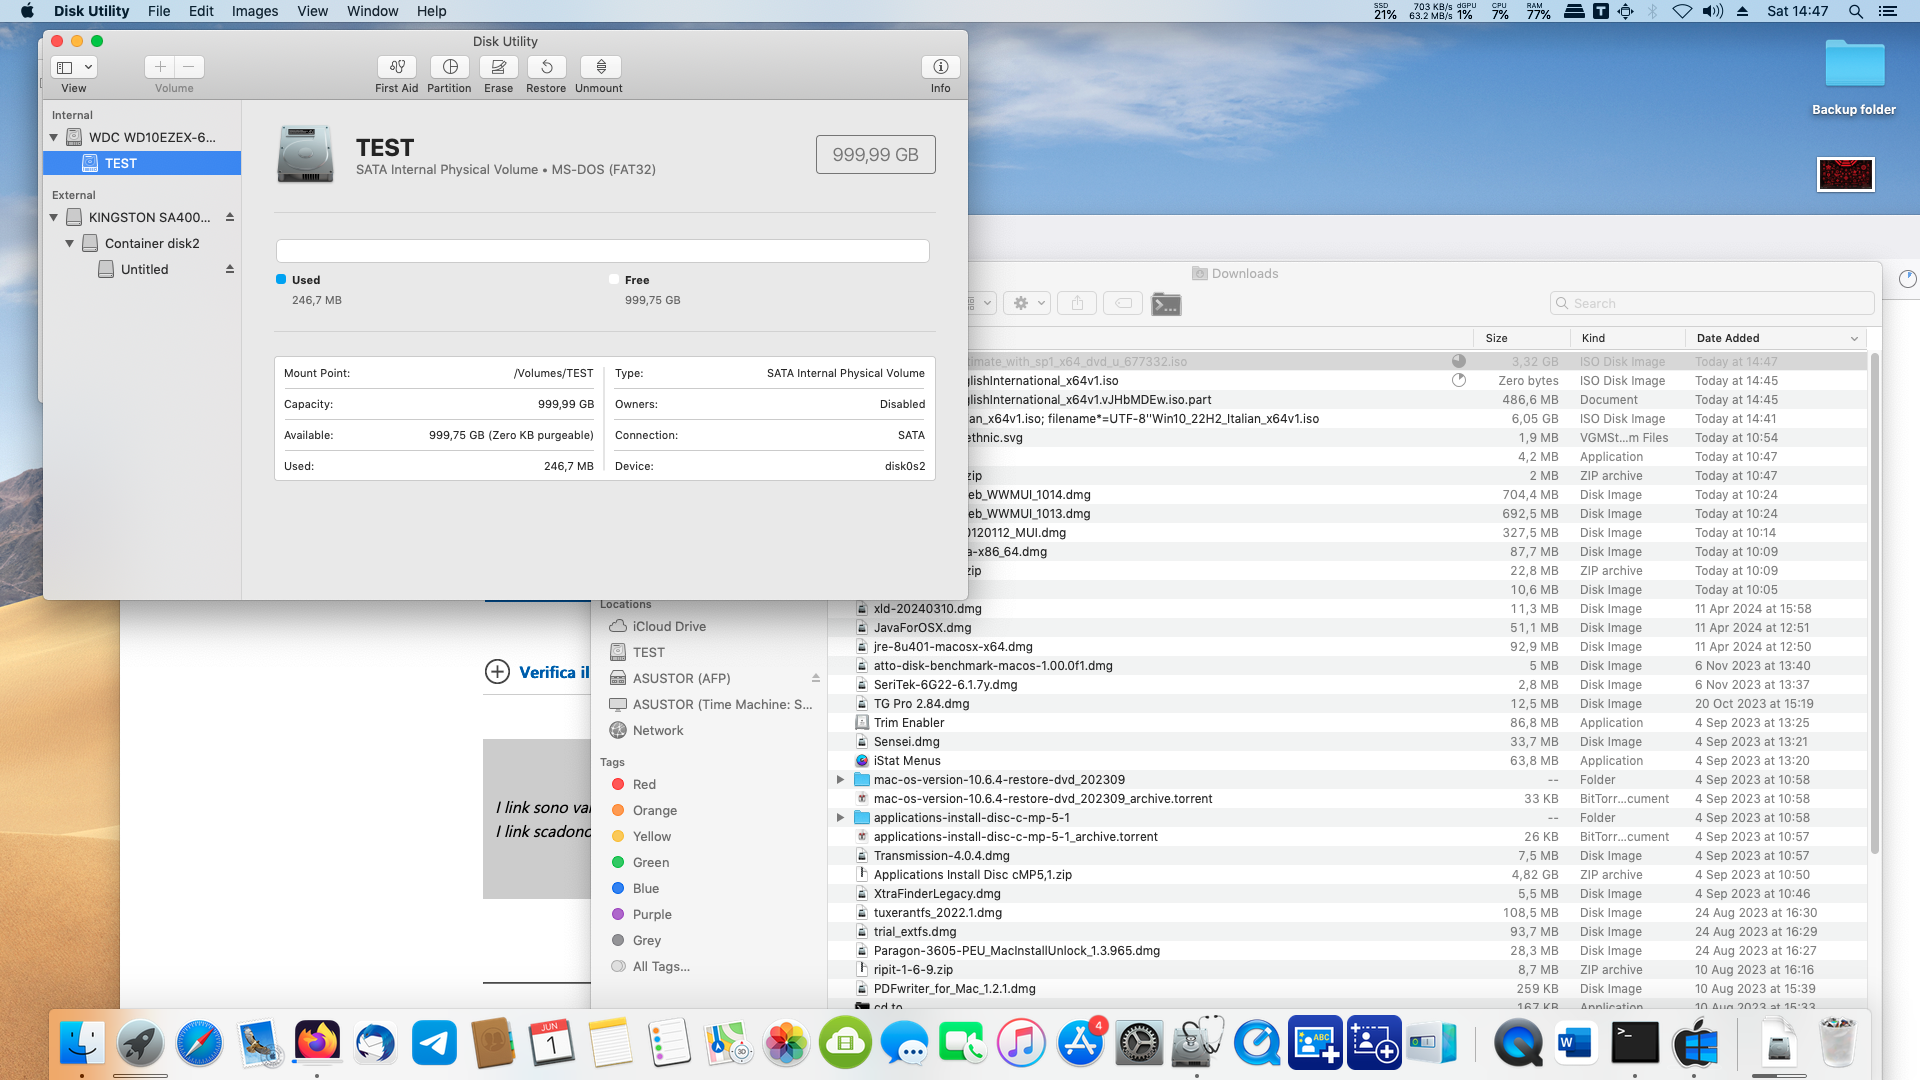Collapse the WDC WD10EZEX disk tree

[54, 137]
